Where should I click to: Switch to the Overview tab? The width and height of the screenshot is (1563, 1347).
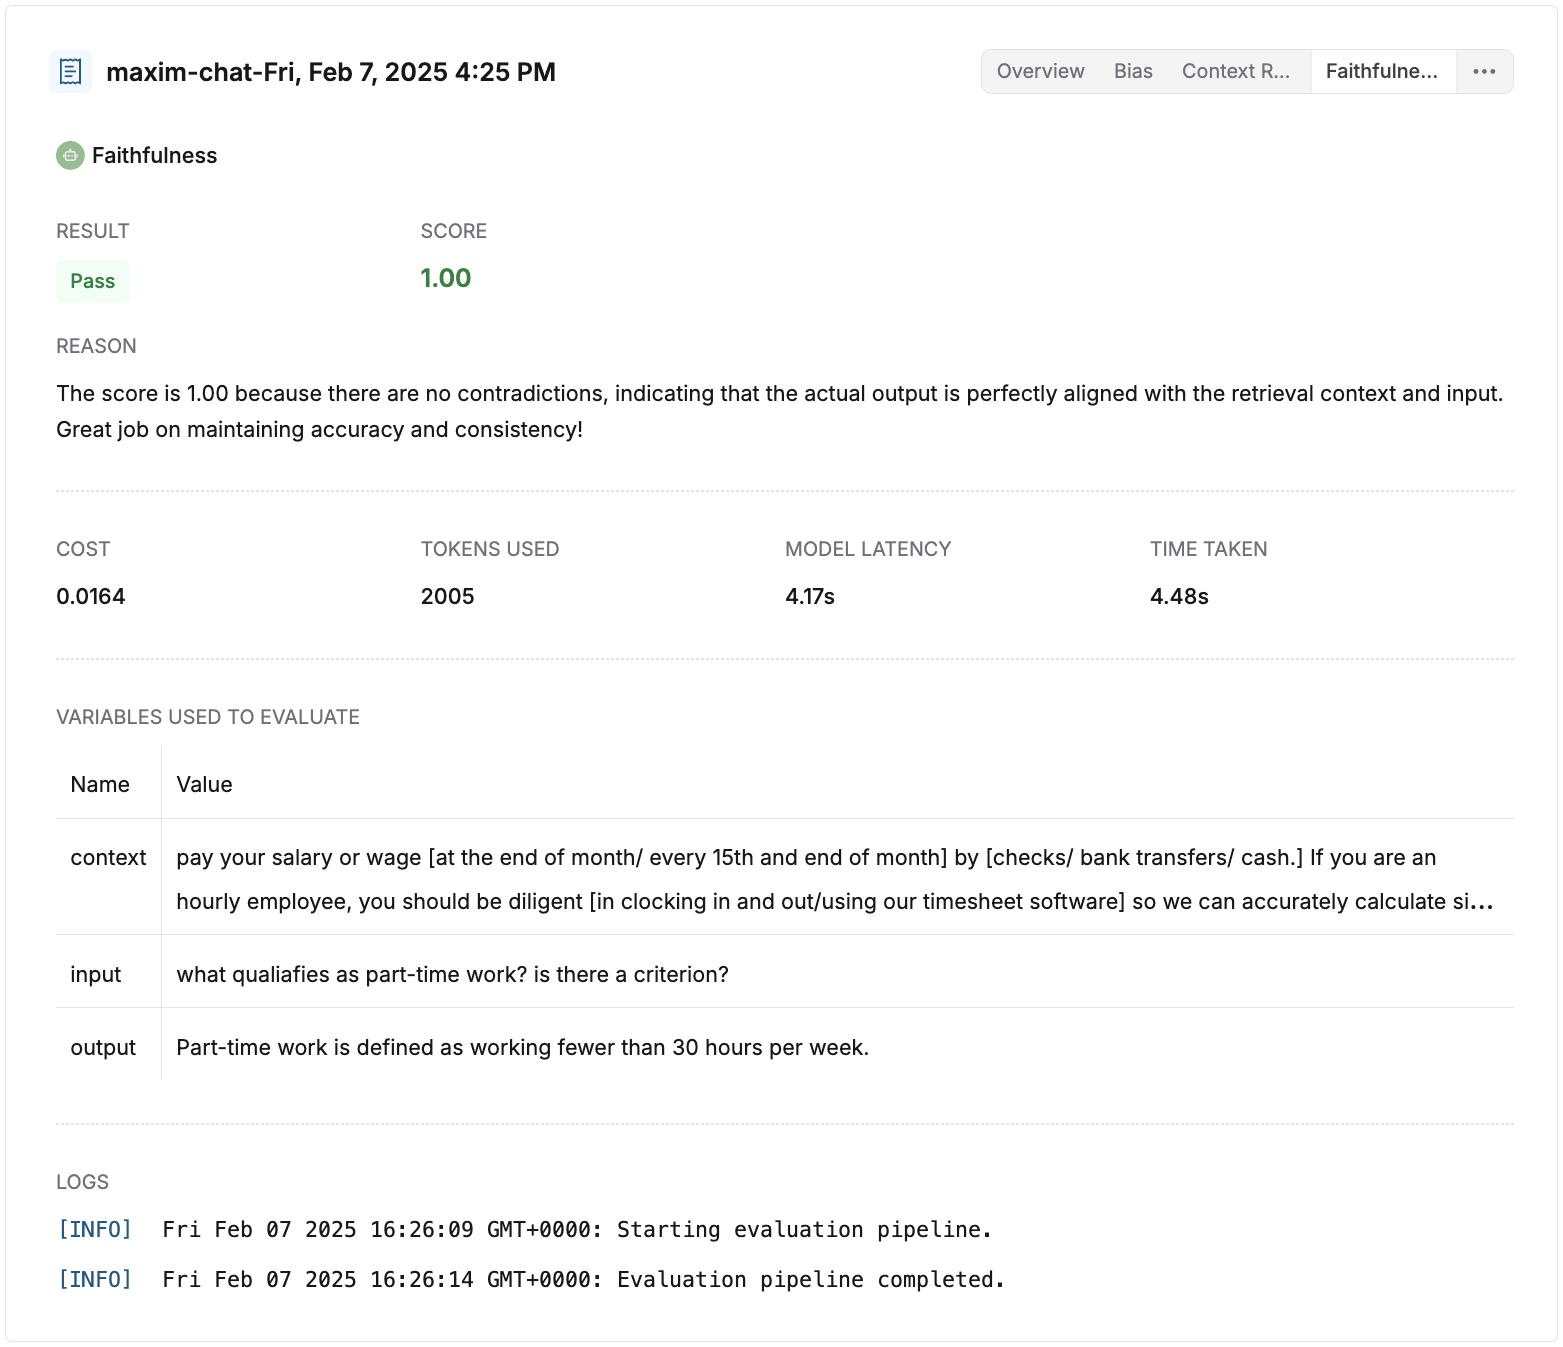pos(1040,71)
